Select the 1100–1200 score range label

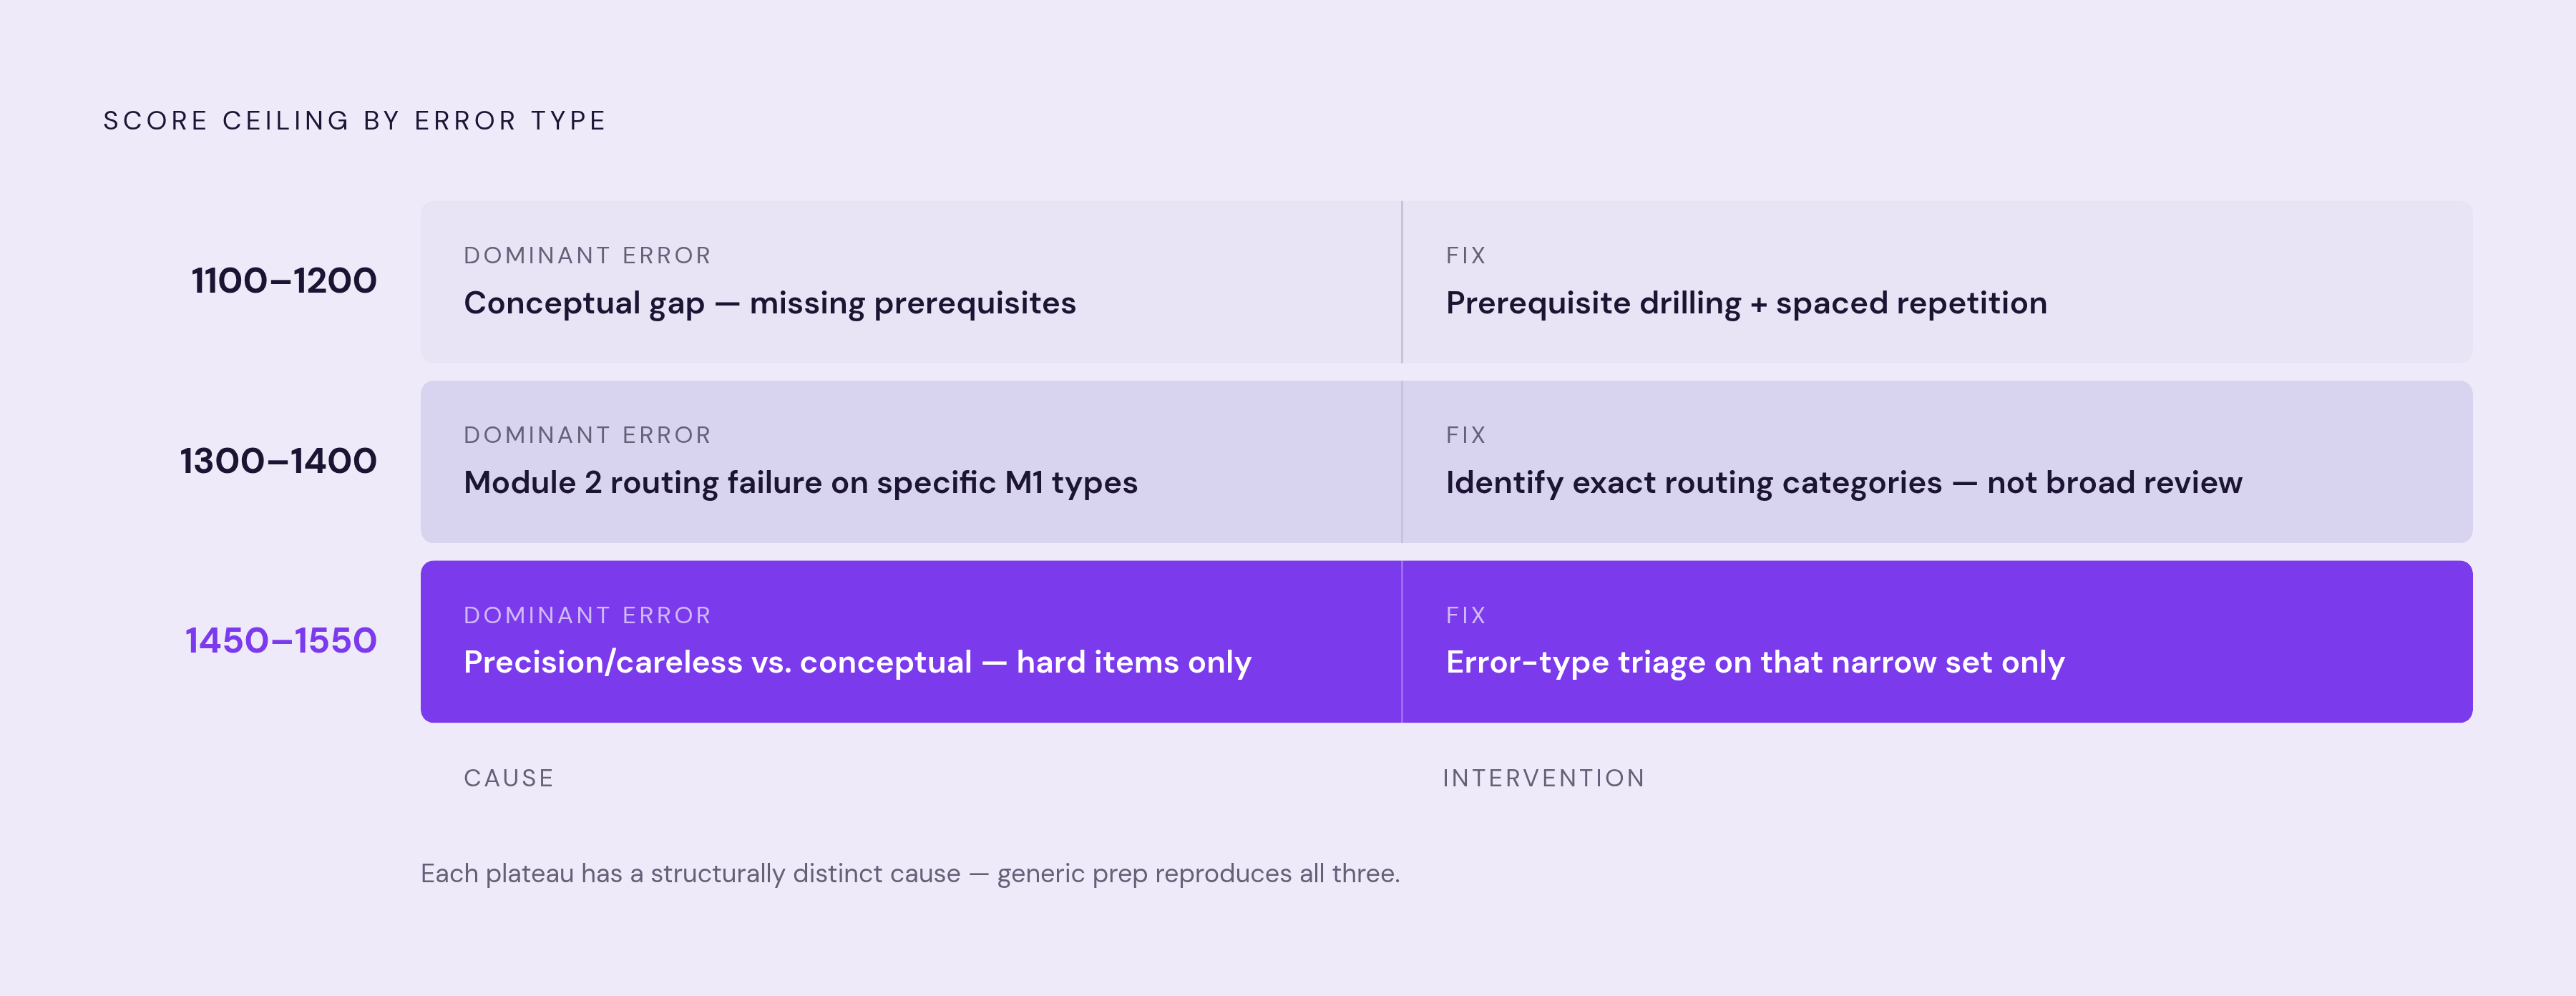tap(284, 281)
